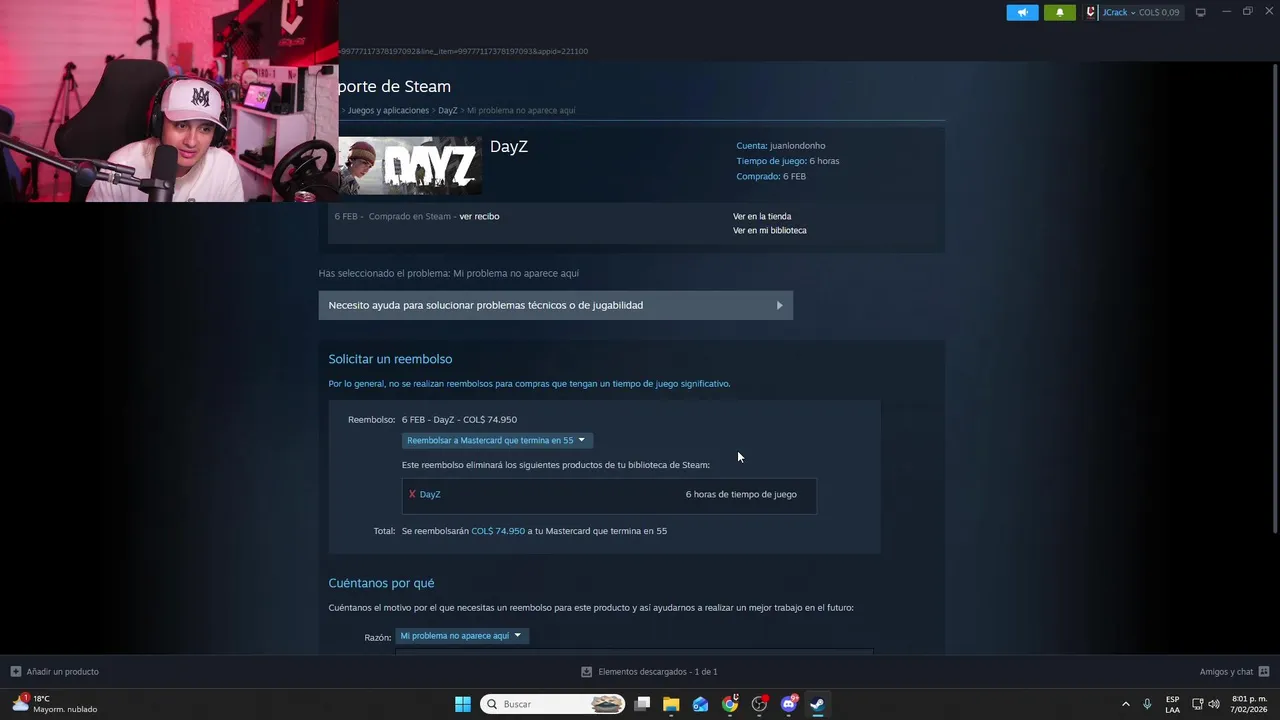Click the 'Soporte de Steam' page title

395,86
